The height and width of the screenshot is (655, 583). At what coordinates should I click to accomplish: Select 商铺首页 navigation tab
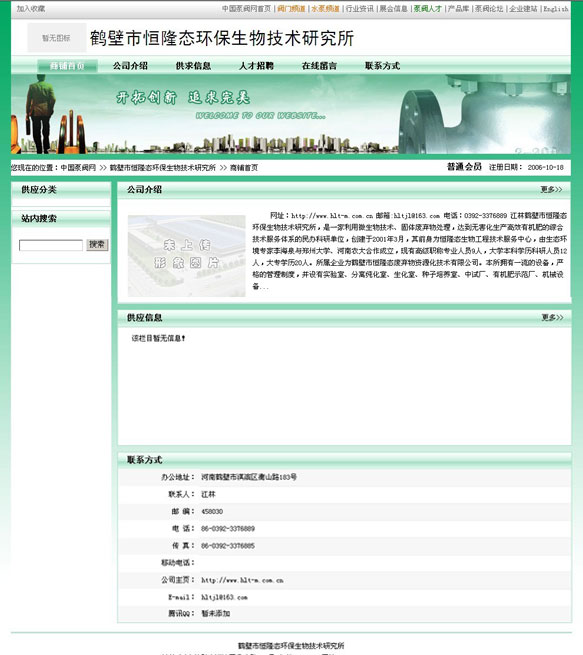pyautogui.click(x=67, y=66)
